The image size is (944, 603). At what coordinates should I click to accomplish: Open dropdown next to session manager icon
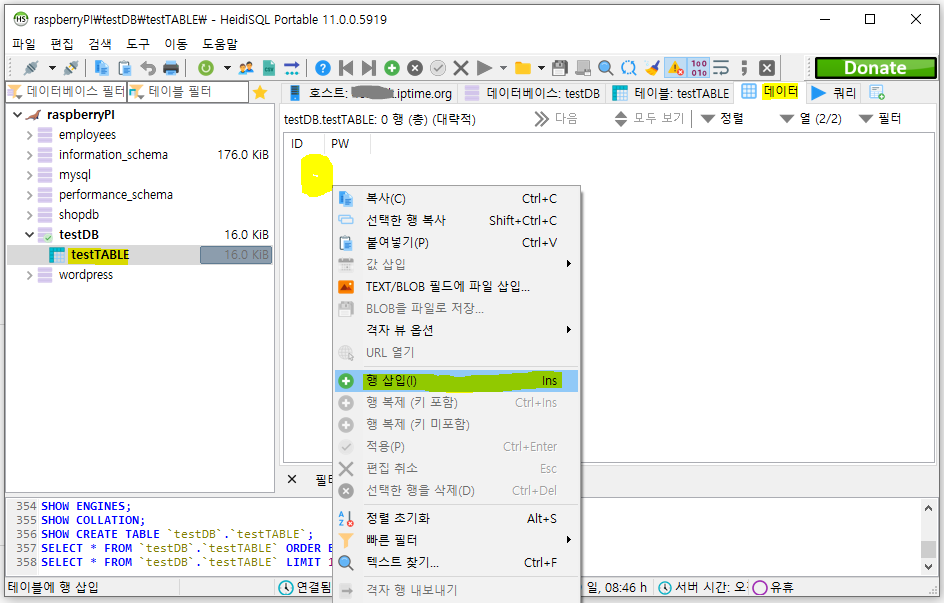click(x=52, y=68)
